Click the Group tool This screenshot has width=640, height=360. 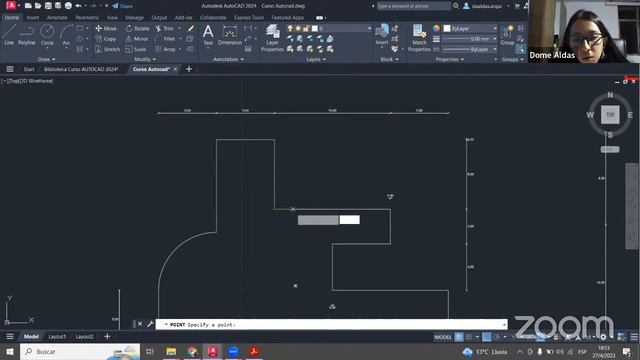click(507, 34)
